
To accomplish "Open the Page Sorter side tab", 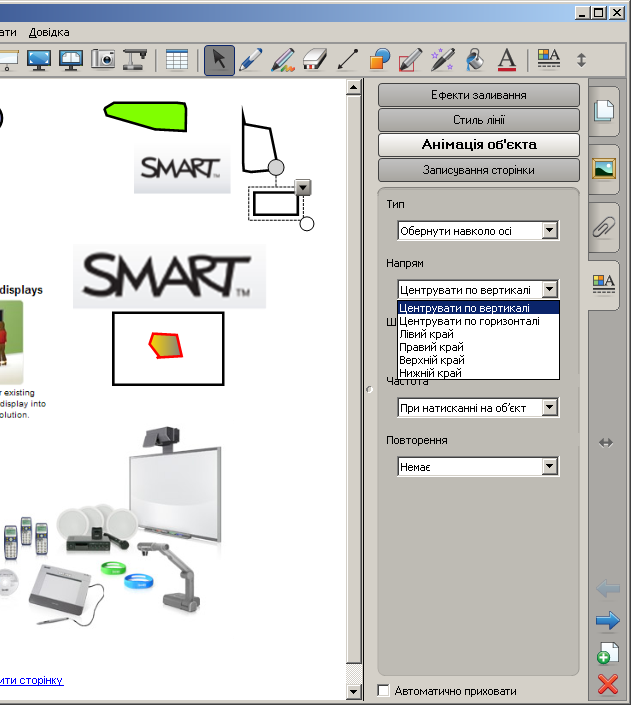I will pyautogui.click(x=604, y=111).
